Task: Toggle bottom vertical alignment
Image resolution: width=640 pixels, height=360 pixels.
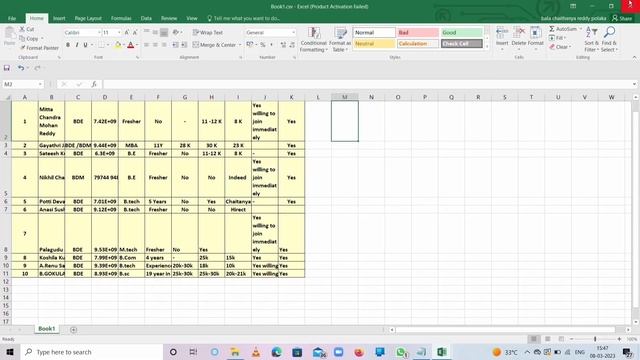Action: [x=164, y=32]
